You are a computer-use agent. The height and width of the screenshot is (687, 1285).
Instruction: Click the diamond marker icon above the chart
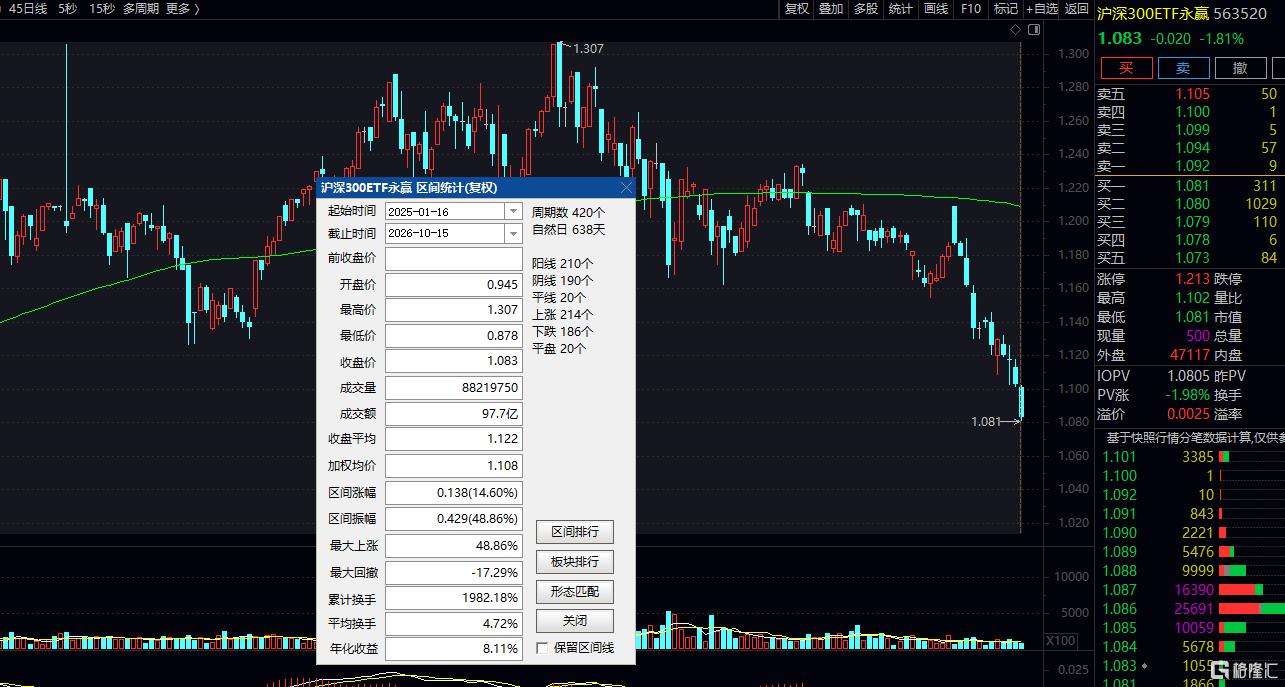click(1016, 30)
